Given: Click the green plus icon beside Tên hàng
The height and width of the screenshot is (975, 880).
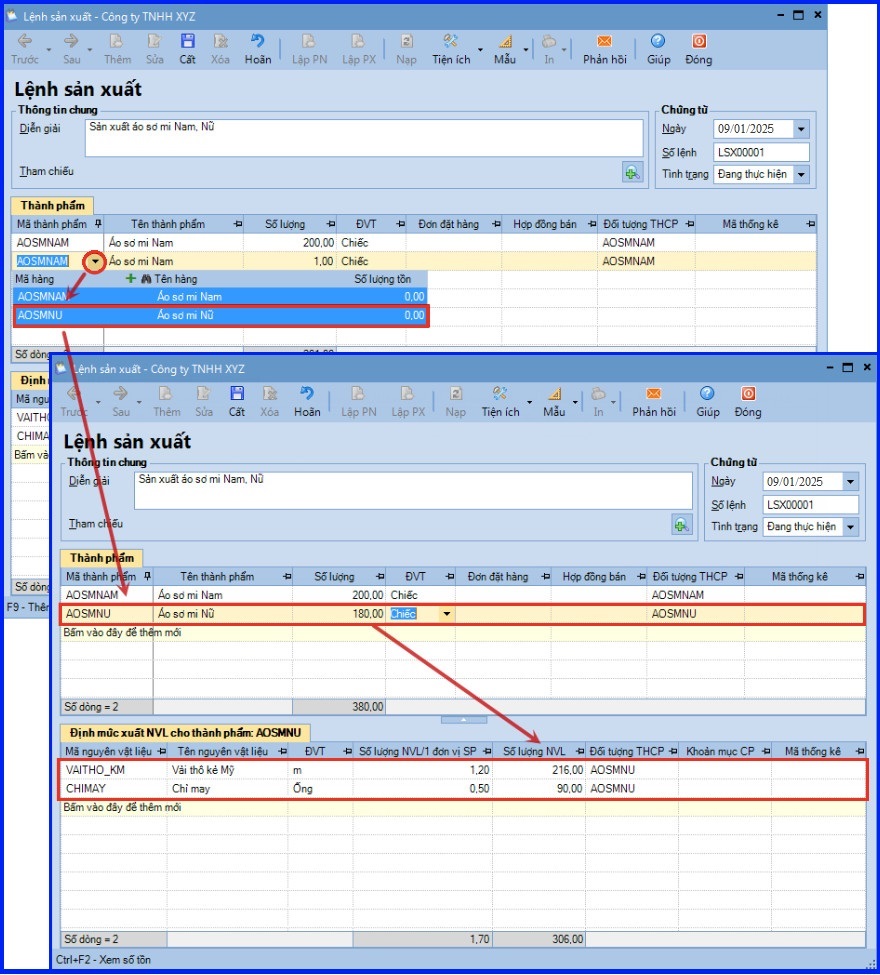Looking at the screenshot, I should 130,279.
